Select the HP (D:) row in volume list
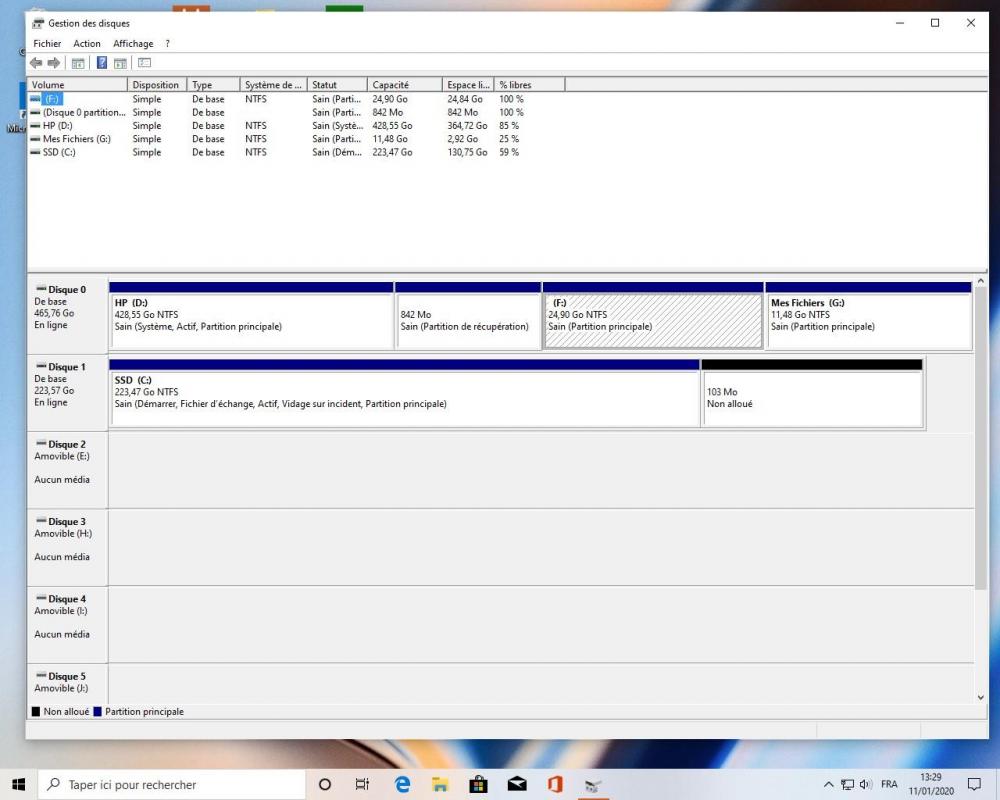Image resolution: width=1000 pixels, height=800 pixels. [58, 126]
